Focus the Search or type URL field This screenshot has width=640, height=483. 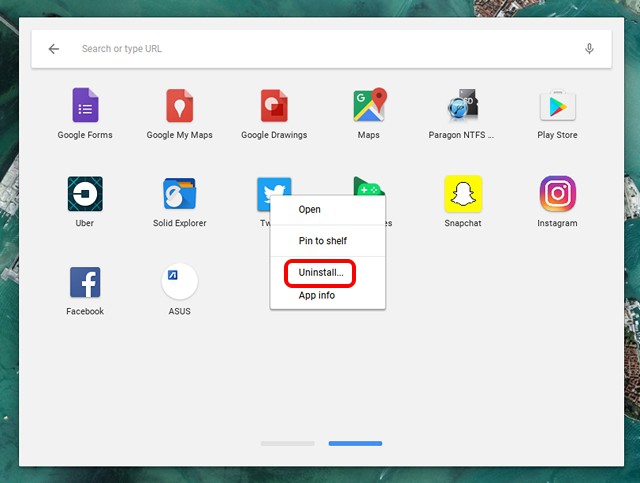click(x=322, y=49)
